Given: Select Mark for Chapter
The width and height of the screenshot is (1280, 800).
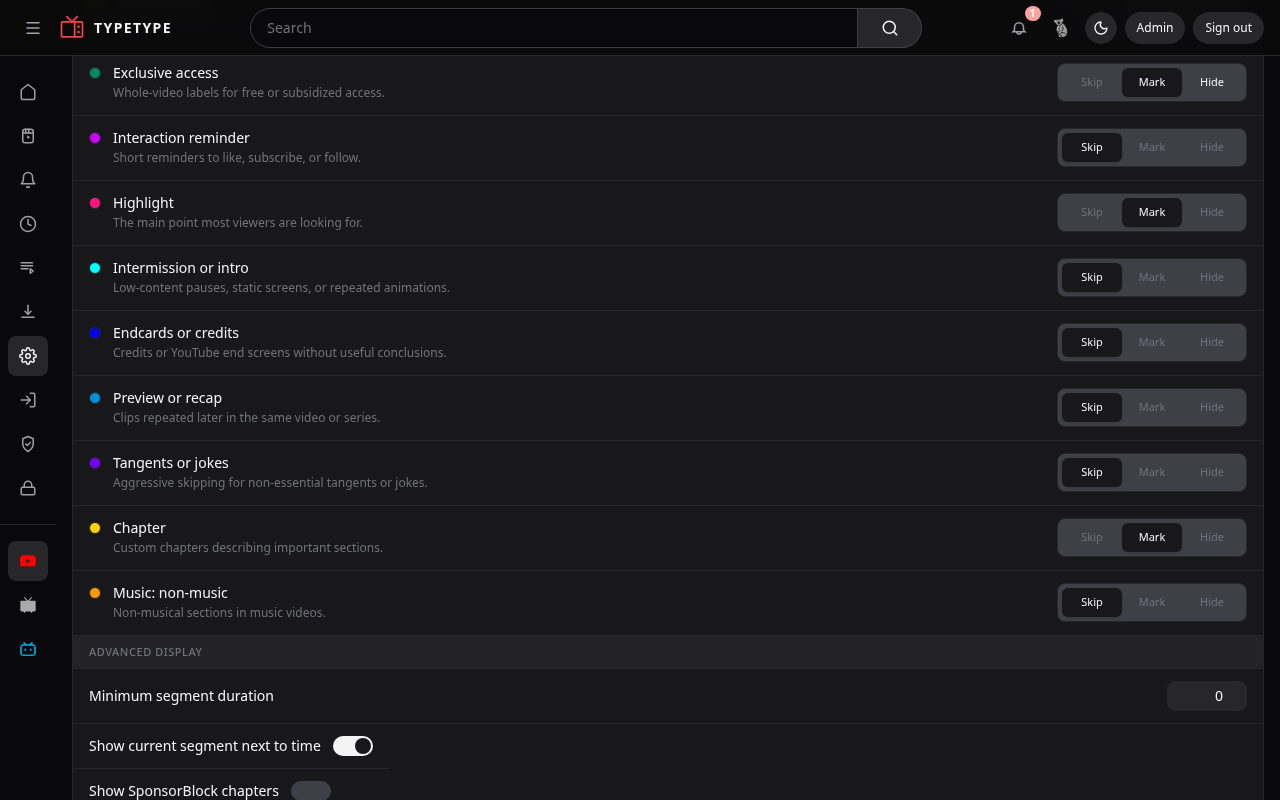Looking at the screenshot, I should pyautogui.click(x=1152, y=537).
